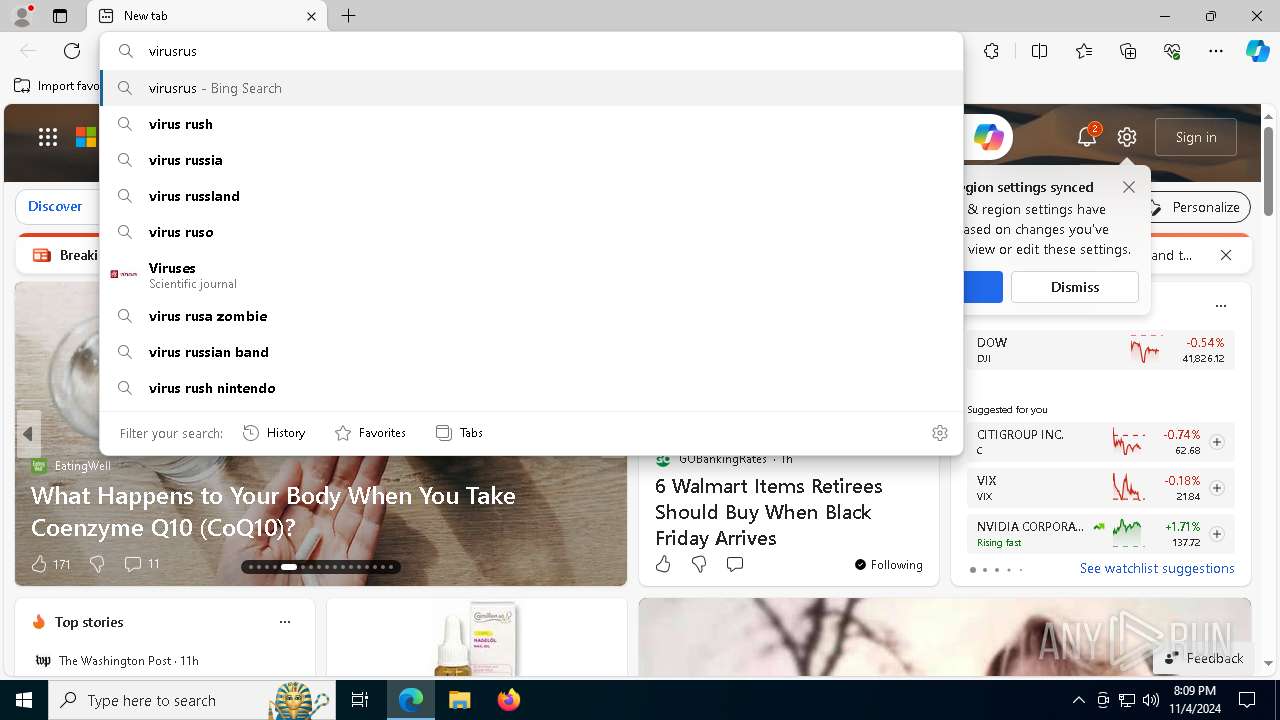
Task: Open Browser essentials heart icon
Action: point(1172,51)
